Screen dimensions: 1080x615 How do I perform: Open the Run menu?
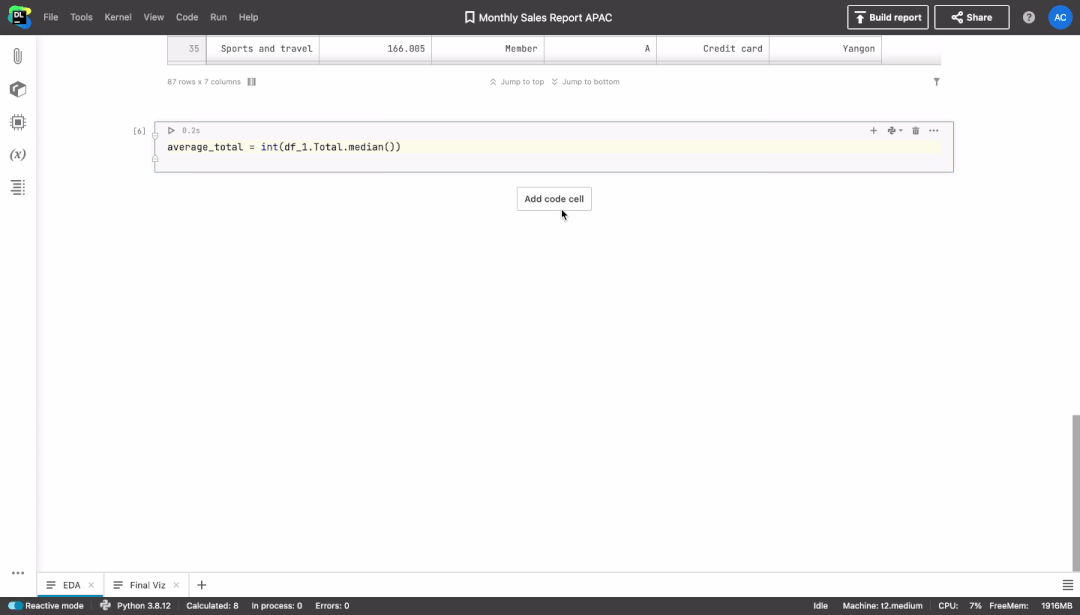[218, 17]
